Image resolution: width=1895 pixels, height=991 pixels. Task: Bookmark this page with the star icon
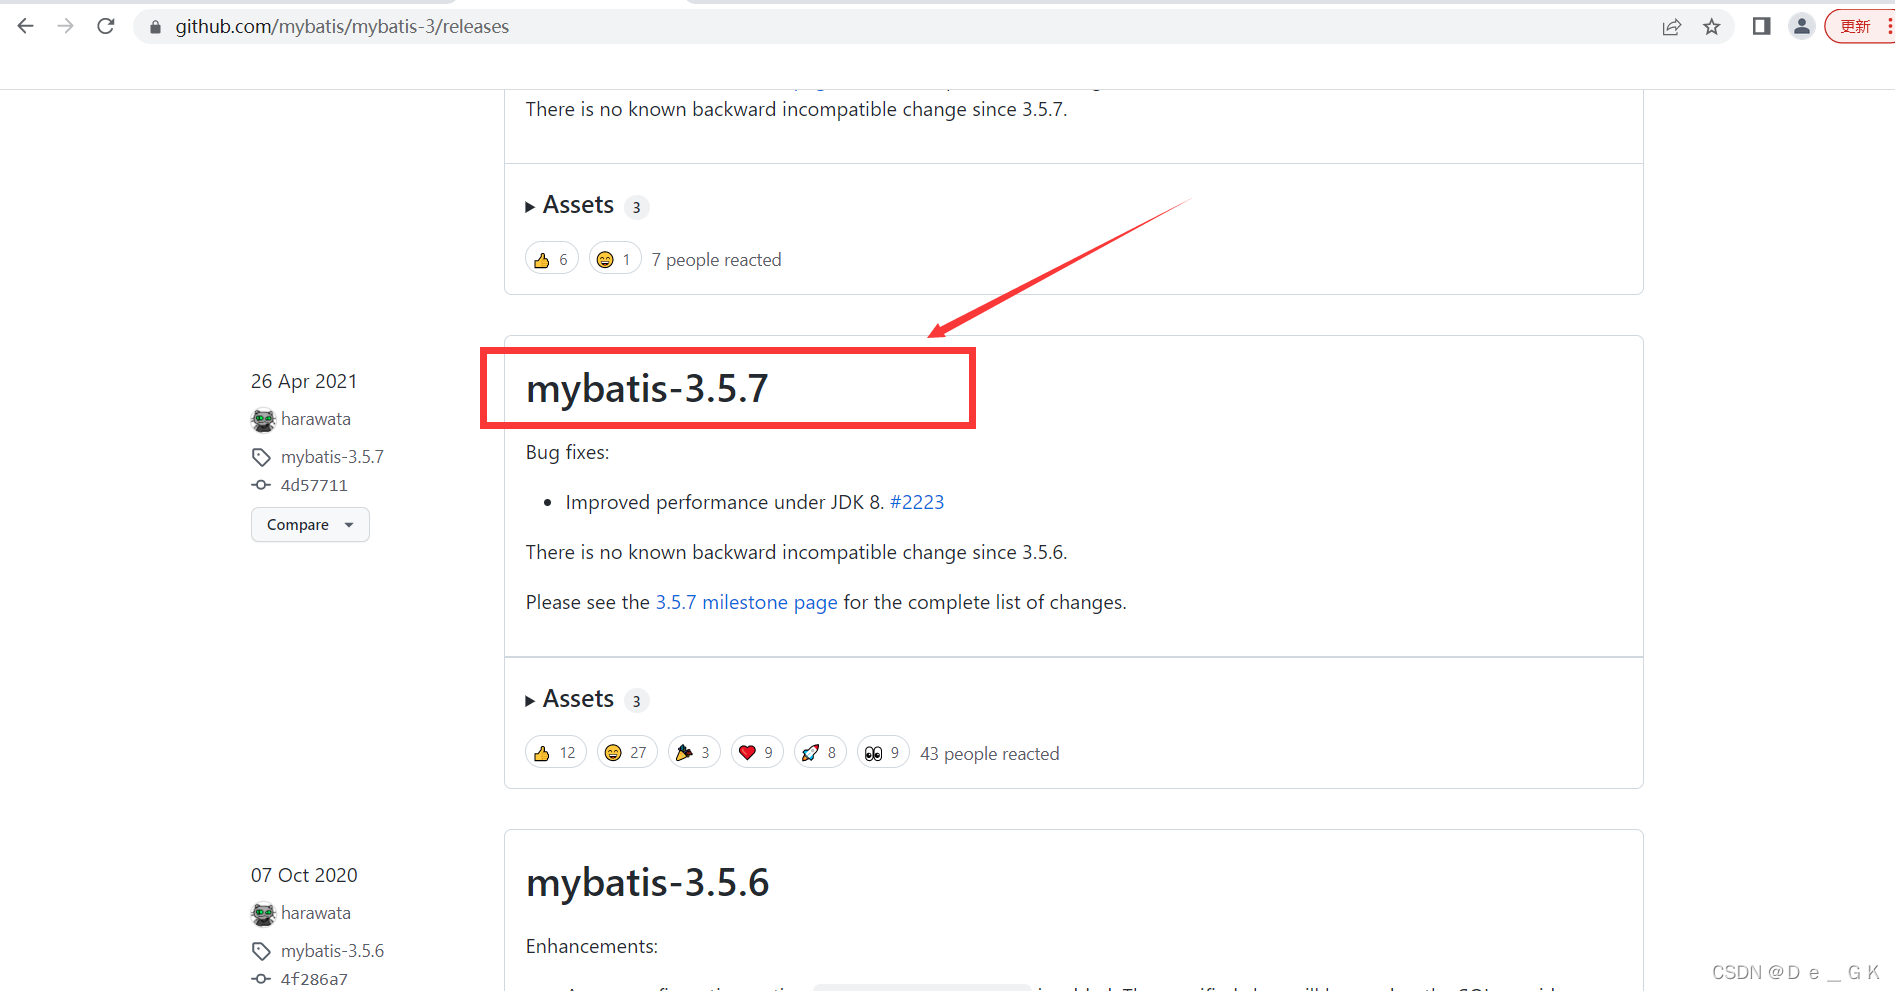1712,27
